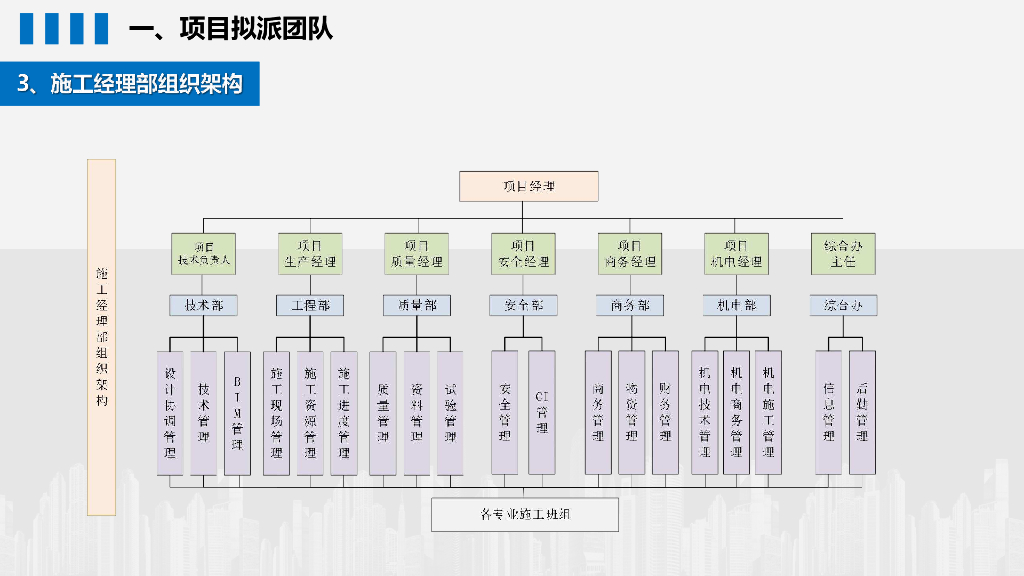Viewport: 1024px width, 576px height.
Task: Select the 项目机电经理 box
Action: click(x=736, y=254)
